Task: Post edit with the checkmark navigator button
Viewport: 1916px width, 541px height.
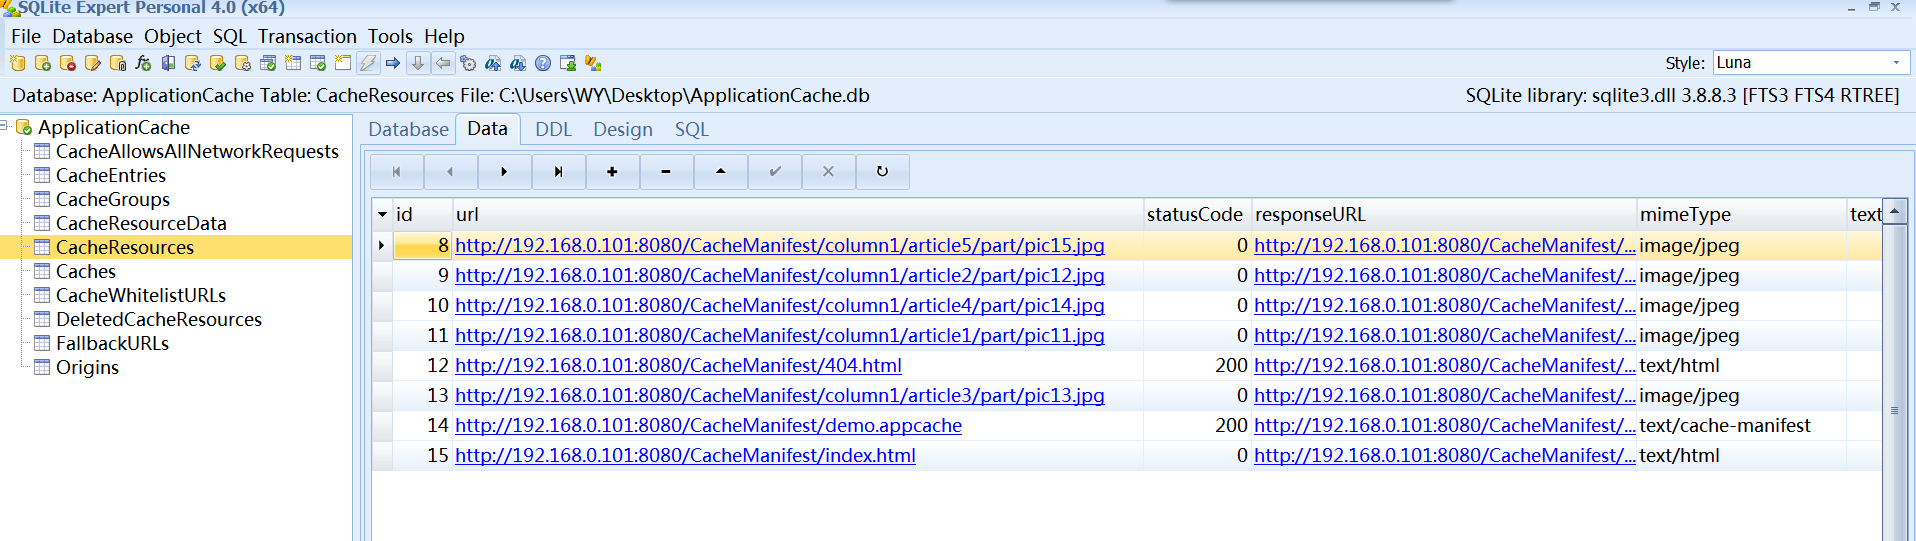Action: pyautogui.click(x=775, y=172)
